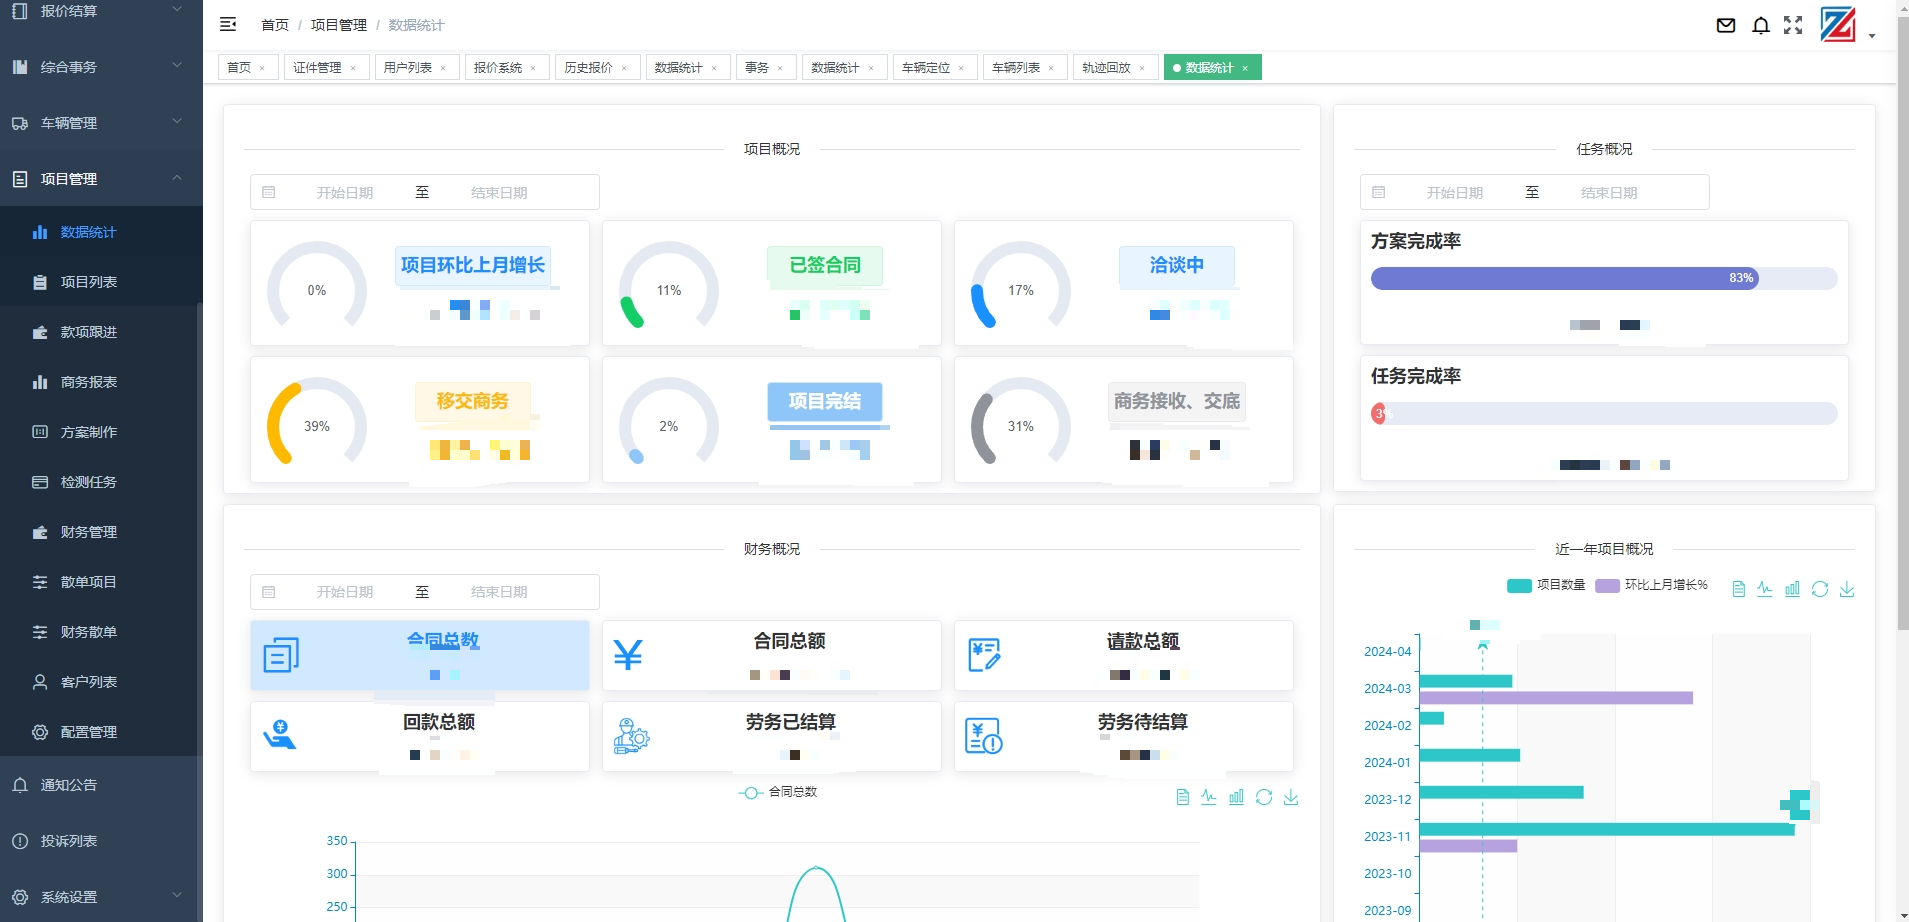Open 配置管理 in the sidebar
The image size is (1909, 922).
click(x=101, y=732)
